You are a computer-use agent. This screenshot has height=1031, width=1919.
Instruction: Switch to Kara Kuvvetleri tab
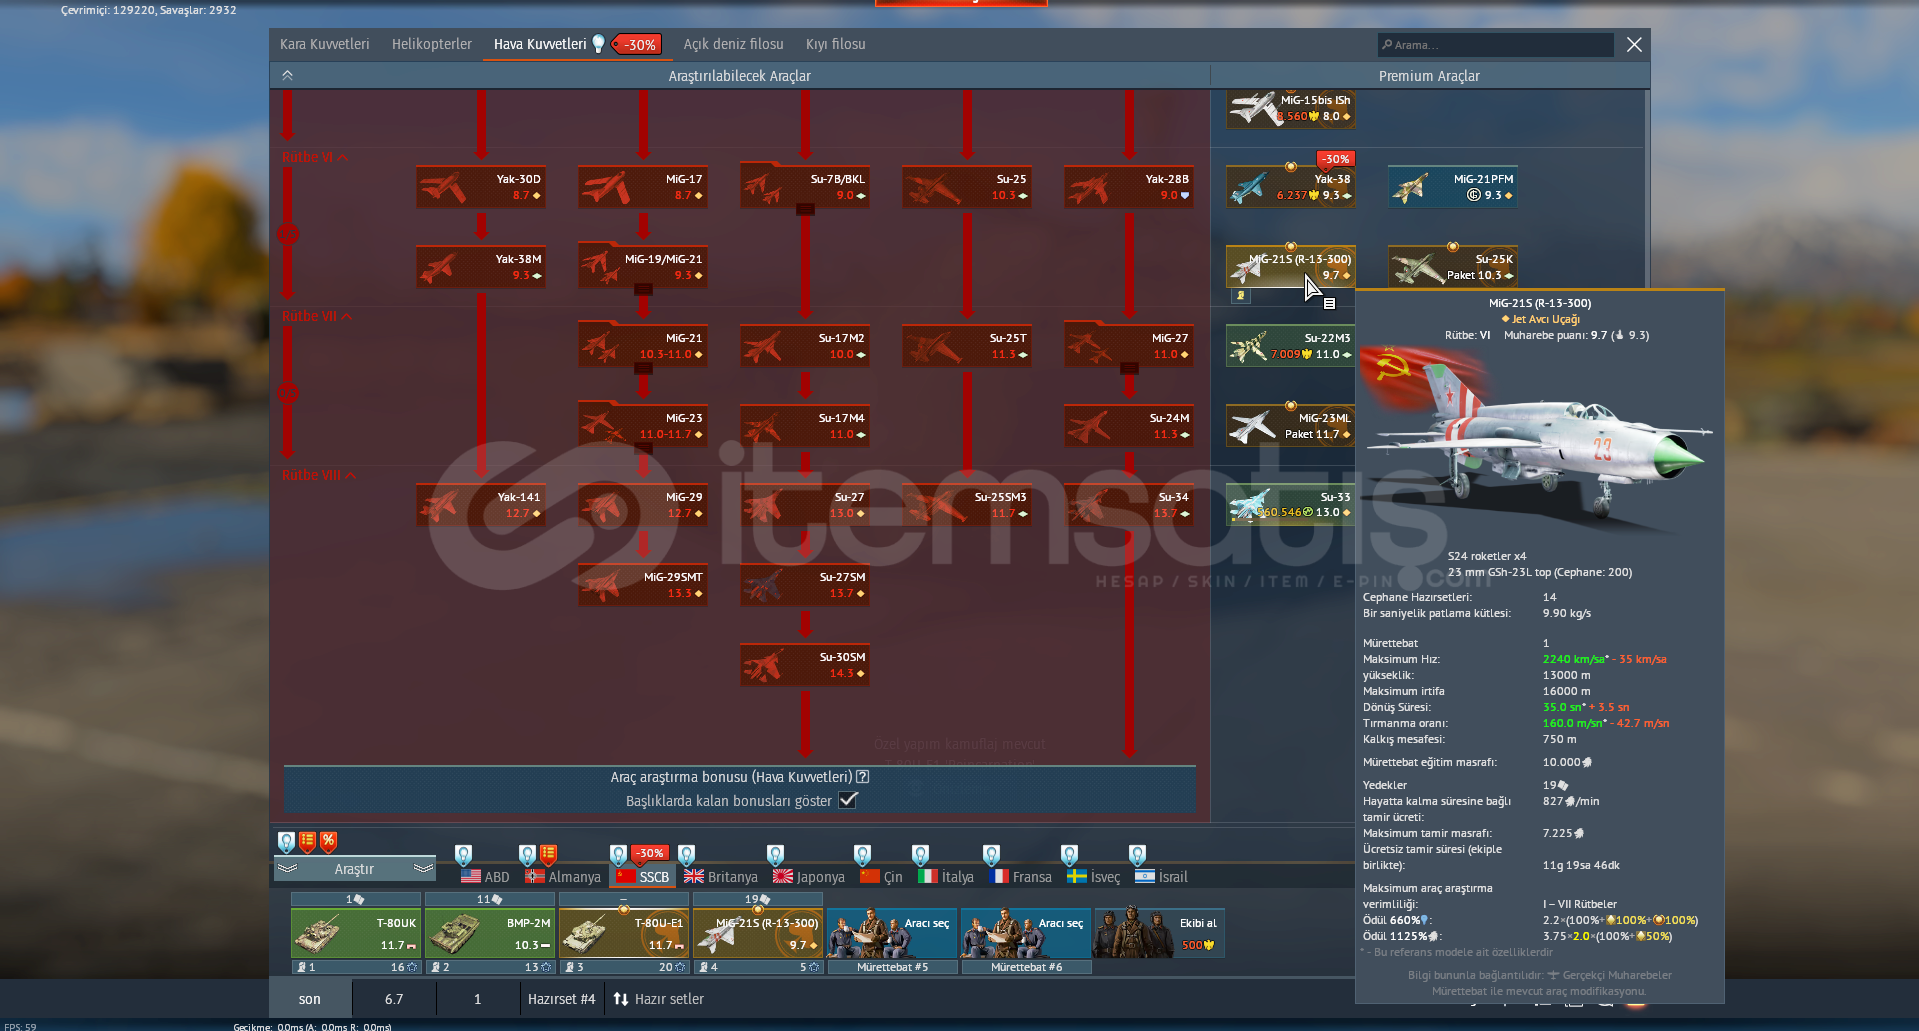coord(324,44)
